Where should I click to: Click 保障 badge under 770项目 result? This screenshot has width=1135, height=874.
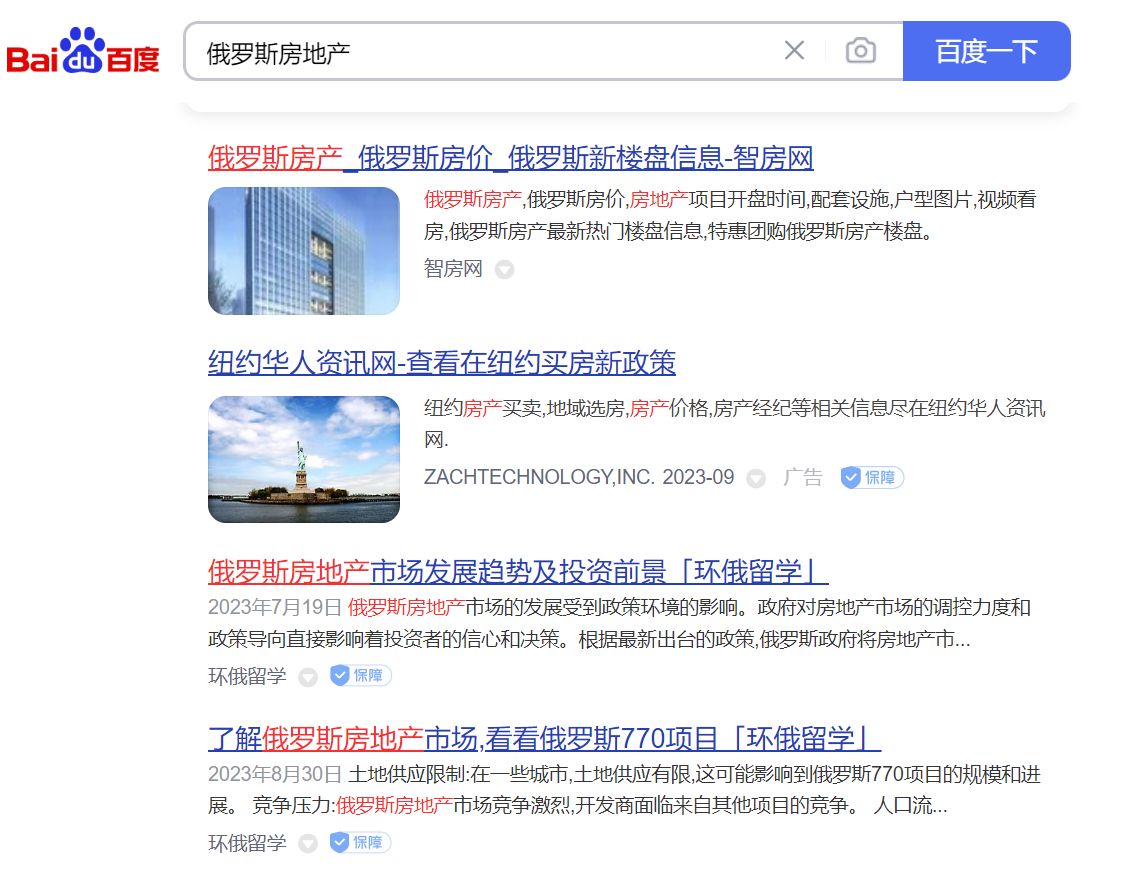click(x=360, y=842)
